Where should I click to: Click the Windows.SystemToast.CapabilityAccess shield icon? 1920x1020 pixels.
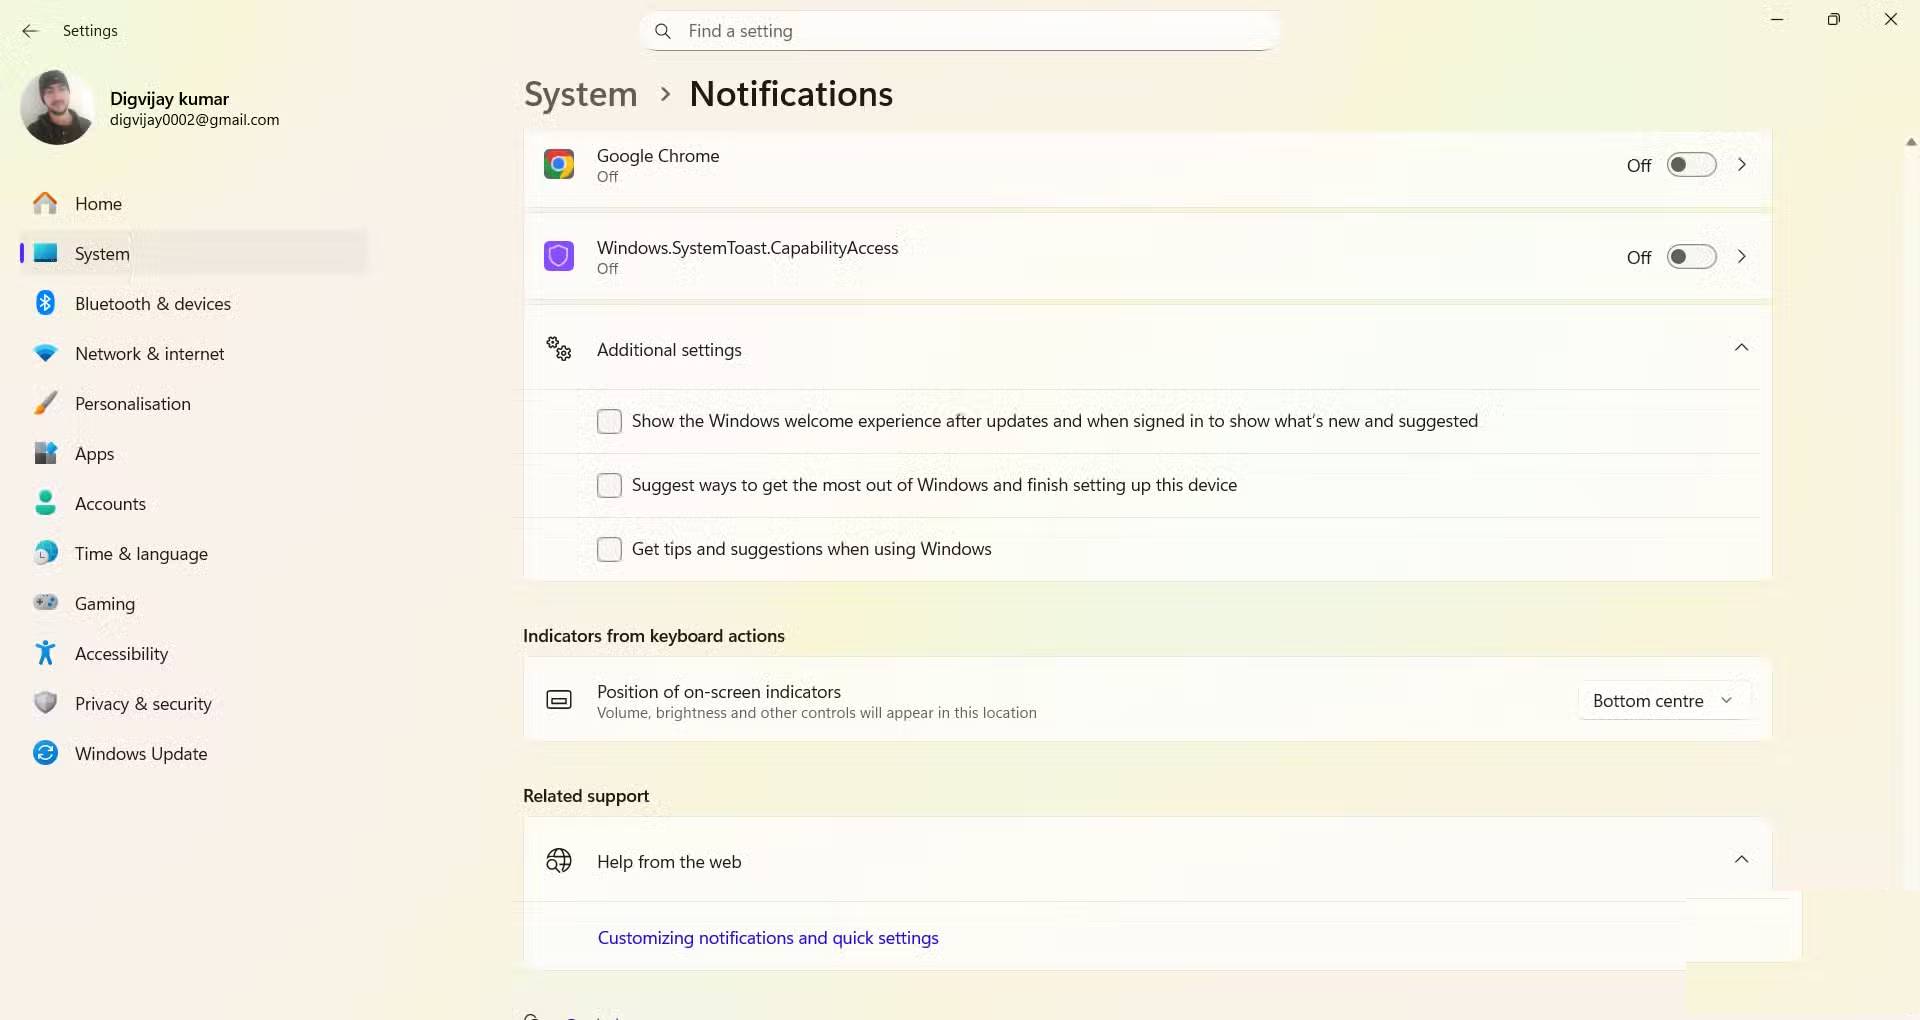point(559,256)
